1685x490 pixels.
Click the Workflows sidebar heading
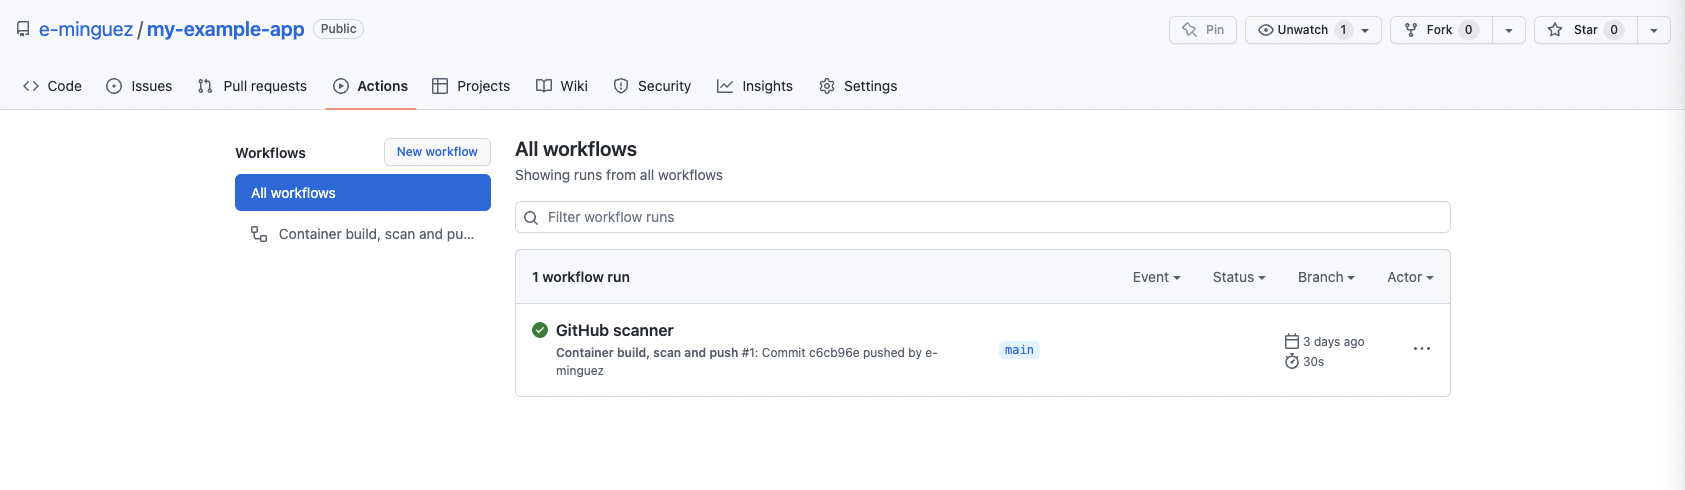[270, 153]
